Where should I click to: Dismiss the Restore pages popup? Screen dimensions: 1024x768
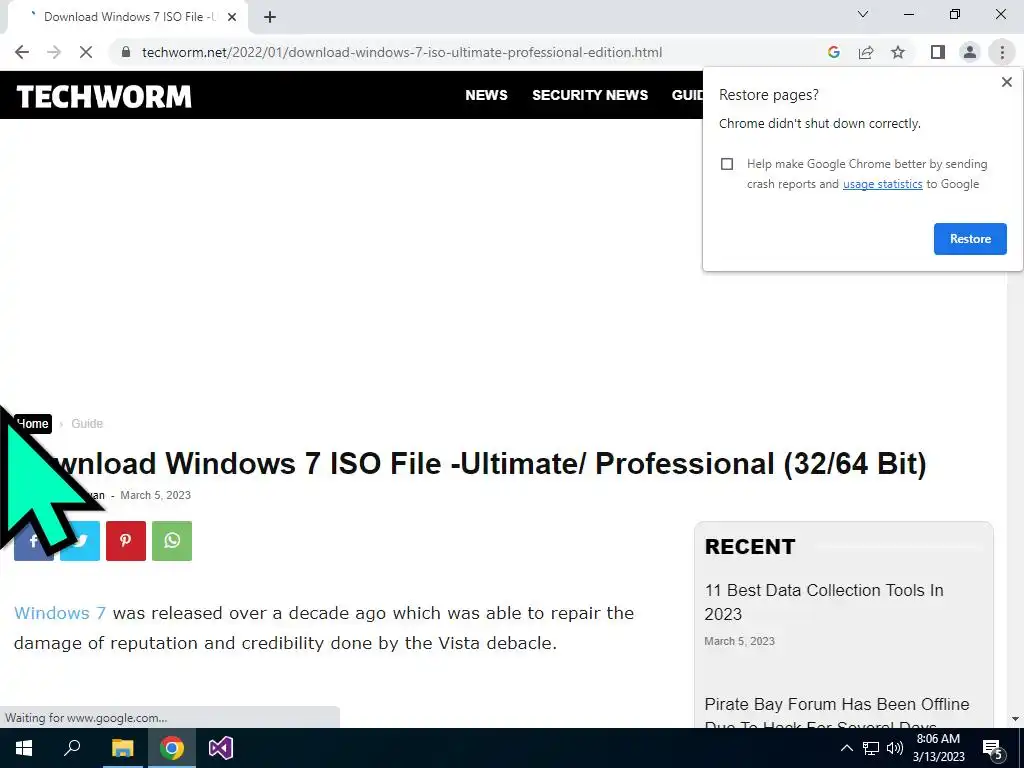click(1007, 82)
